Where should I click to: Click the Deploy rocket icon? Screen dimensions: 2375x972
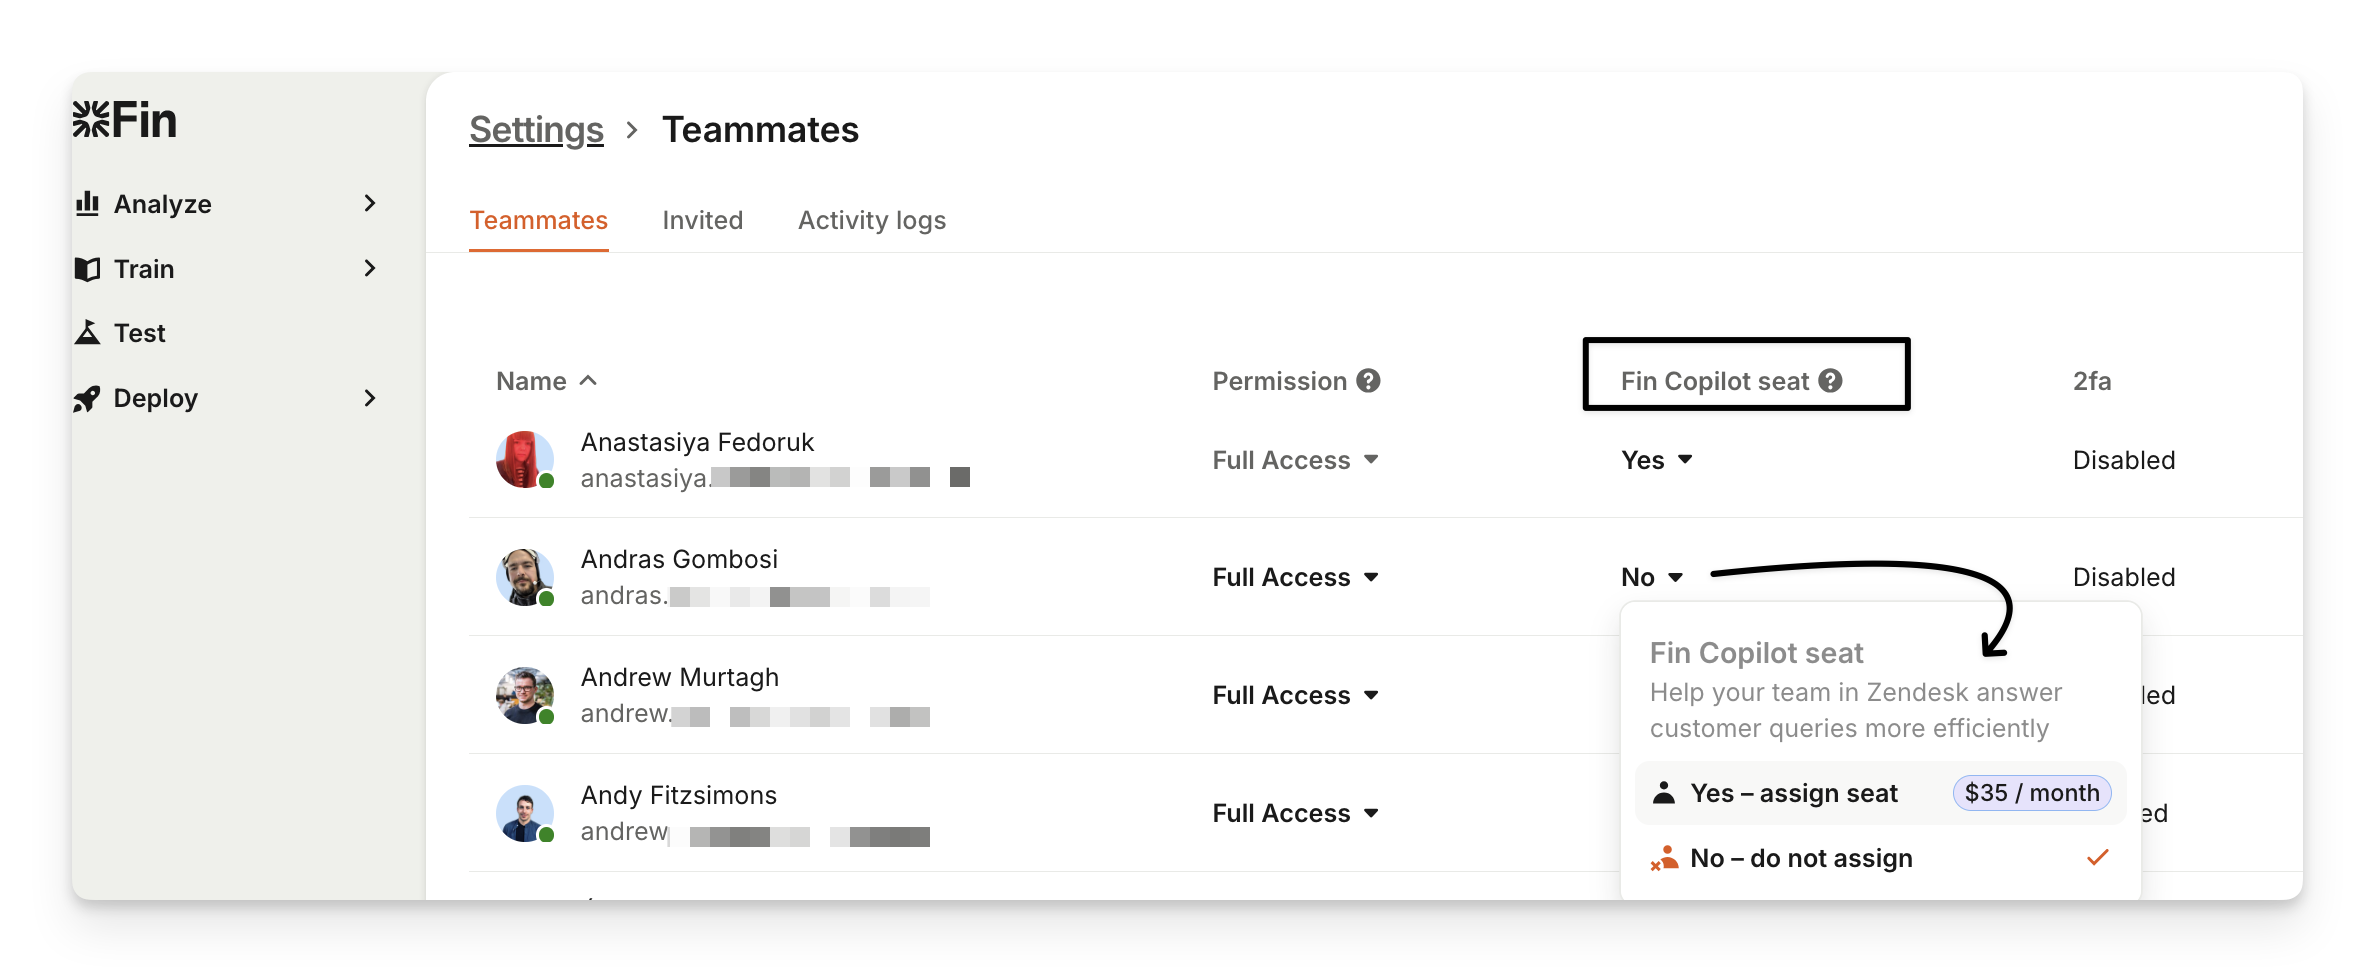88,399
